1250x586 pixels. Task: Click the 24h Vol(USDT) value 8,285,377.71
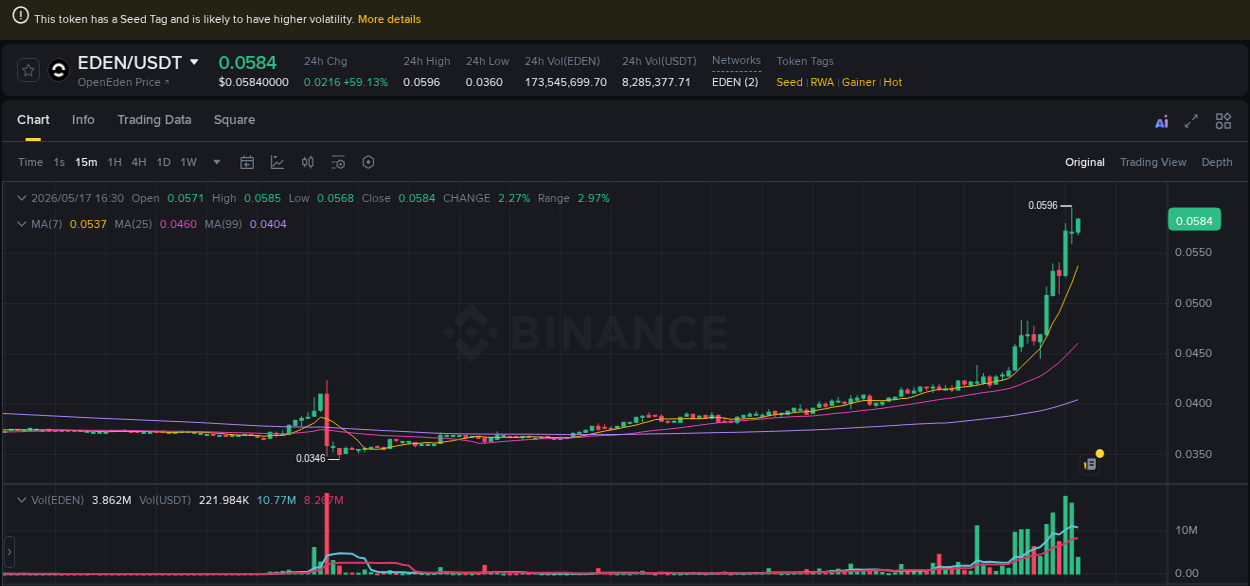(x=656, y=82)
